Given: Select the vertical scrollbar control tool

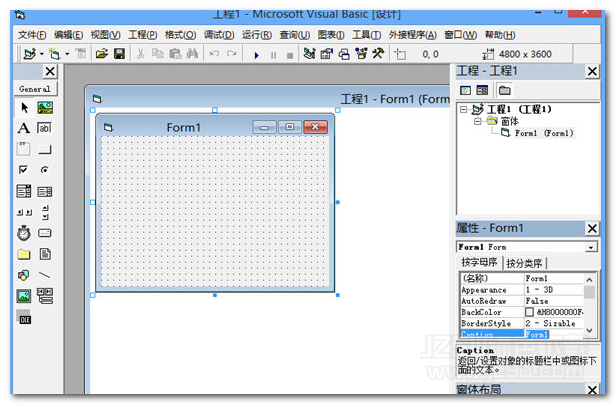Looking at the screenshot, I should [46, 213].
